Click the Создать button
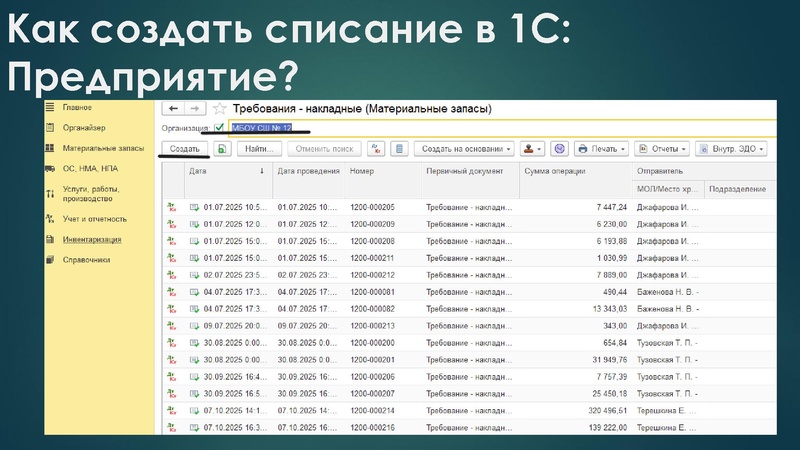The height and width of the screenshot is (450, 800). click(184, 149)
